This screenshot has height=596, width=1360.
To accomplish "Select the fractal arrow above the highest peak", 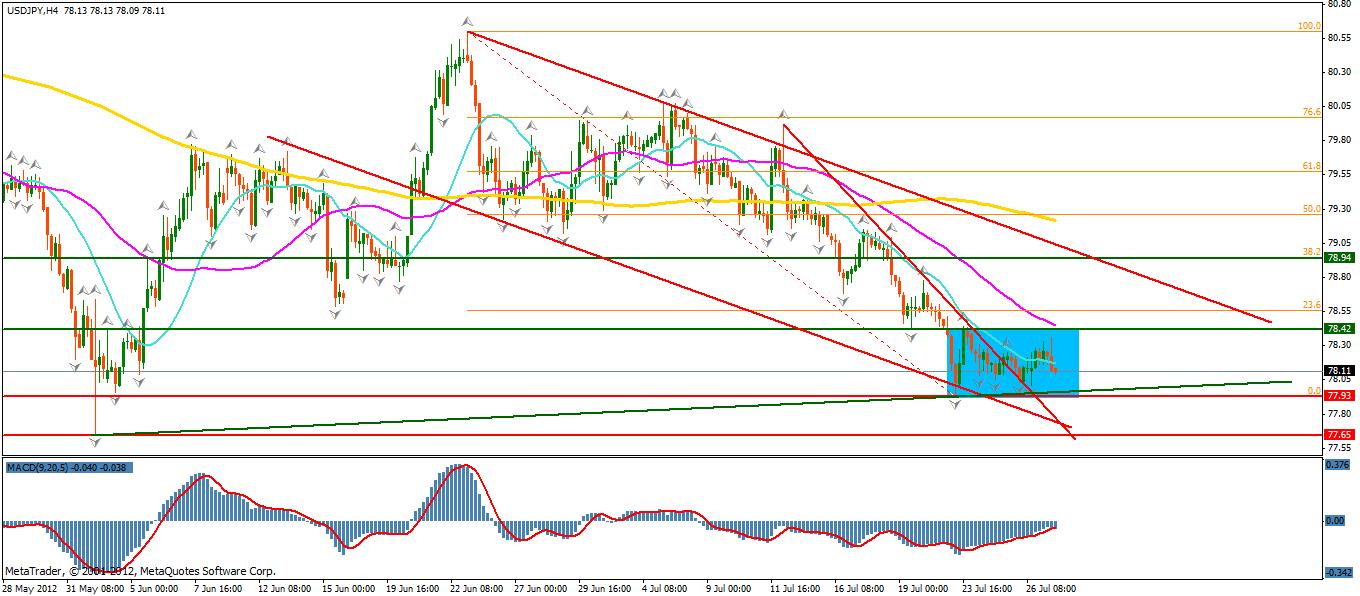I will [x=466, y=20].
